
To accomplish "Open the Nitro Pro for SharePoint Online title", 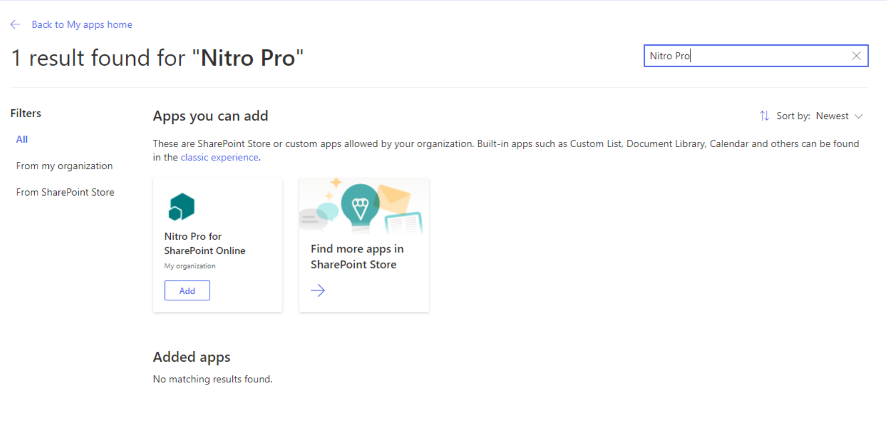I will pos(204,243).
